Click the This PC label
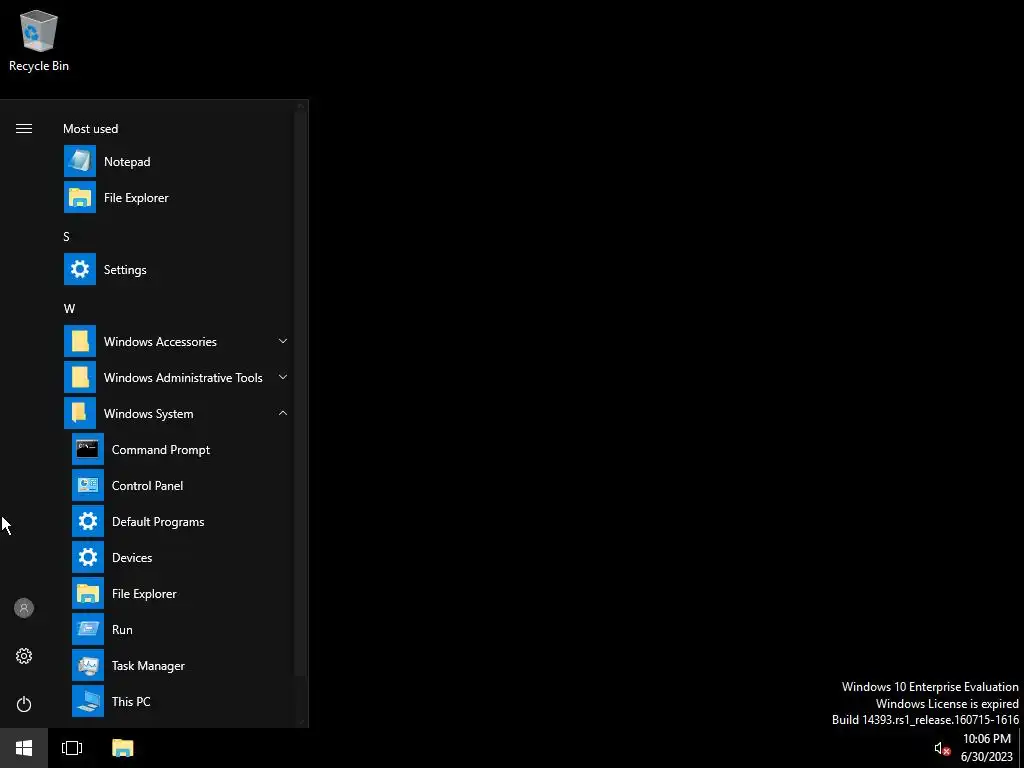Screen dimensions: 1024x768 point(131,701)
